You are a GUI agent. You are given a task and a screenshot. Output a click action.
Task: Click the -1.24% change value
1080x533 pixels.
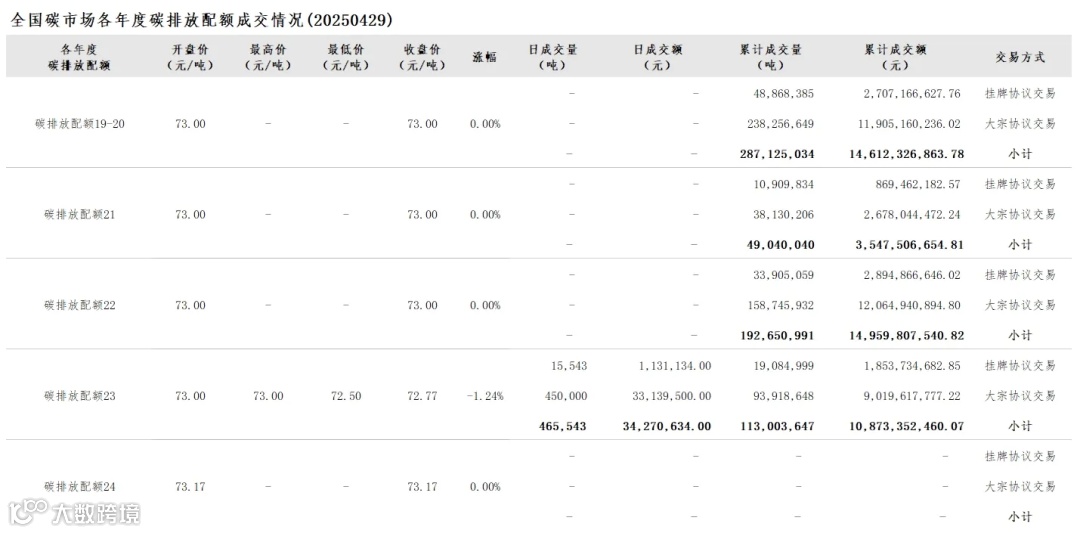(x=485, y=396)
